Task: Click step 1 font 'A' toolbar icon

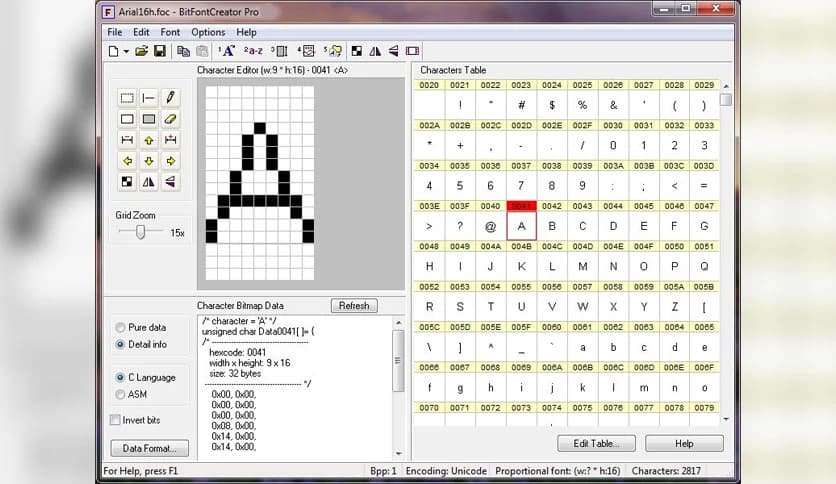Action: click(x=227, y=51)
